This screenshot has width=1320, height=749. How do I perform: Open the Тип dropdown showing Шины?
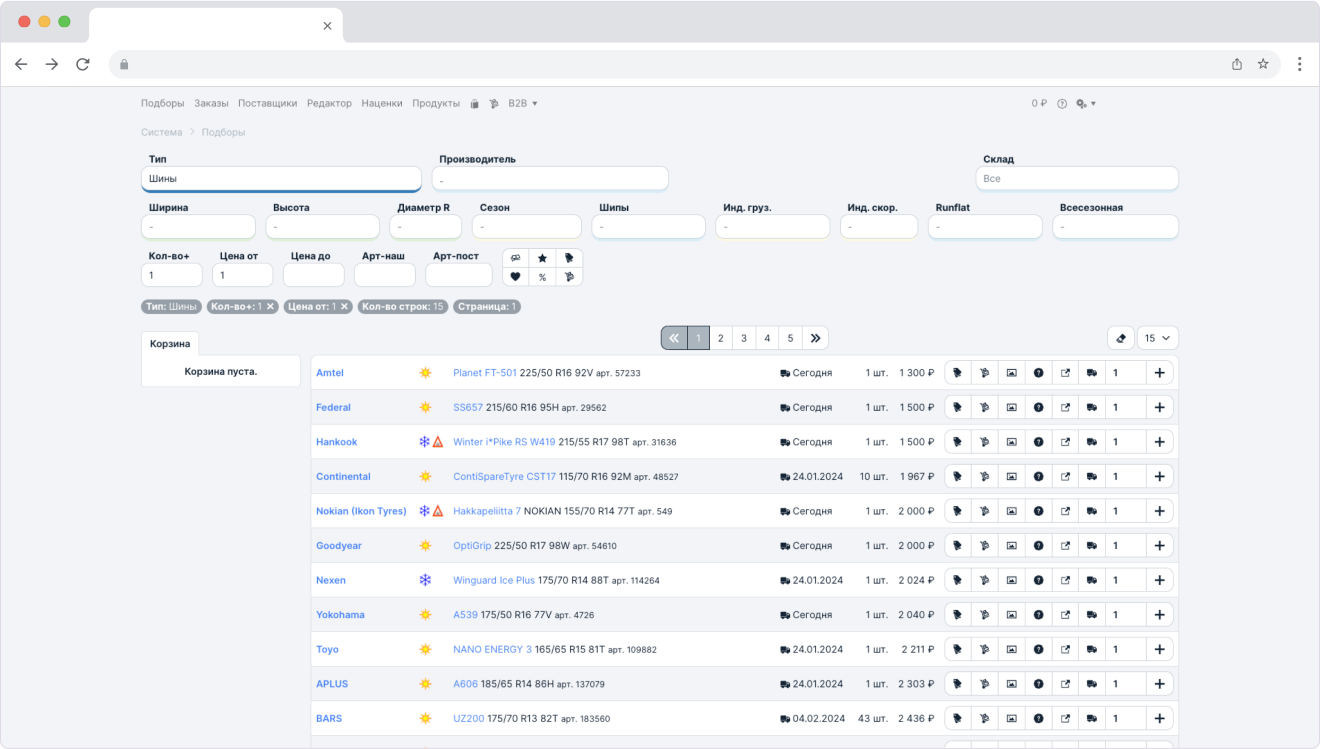(281, 178)
